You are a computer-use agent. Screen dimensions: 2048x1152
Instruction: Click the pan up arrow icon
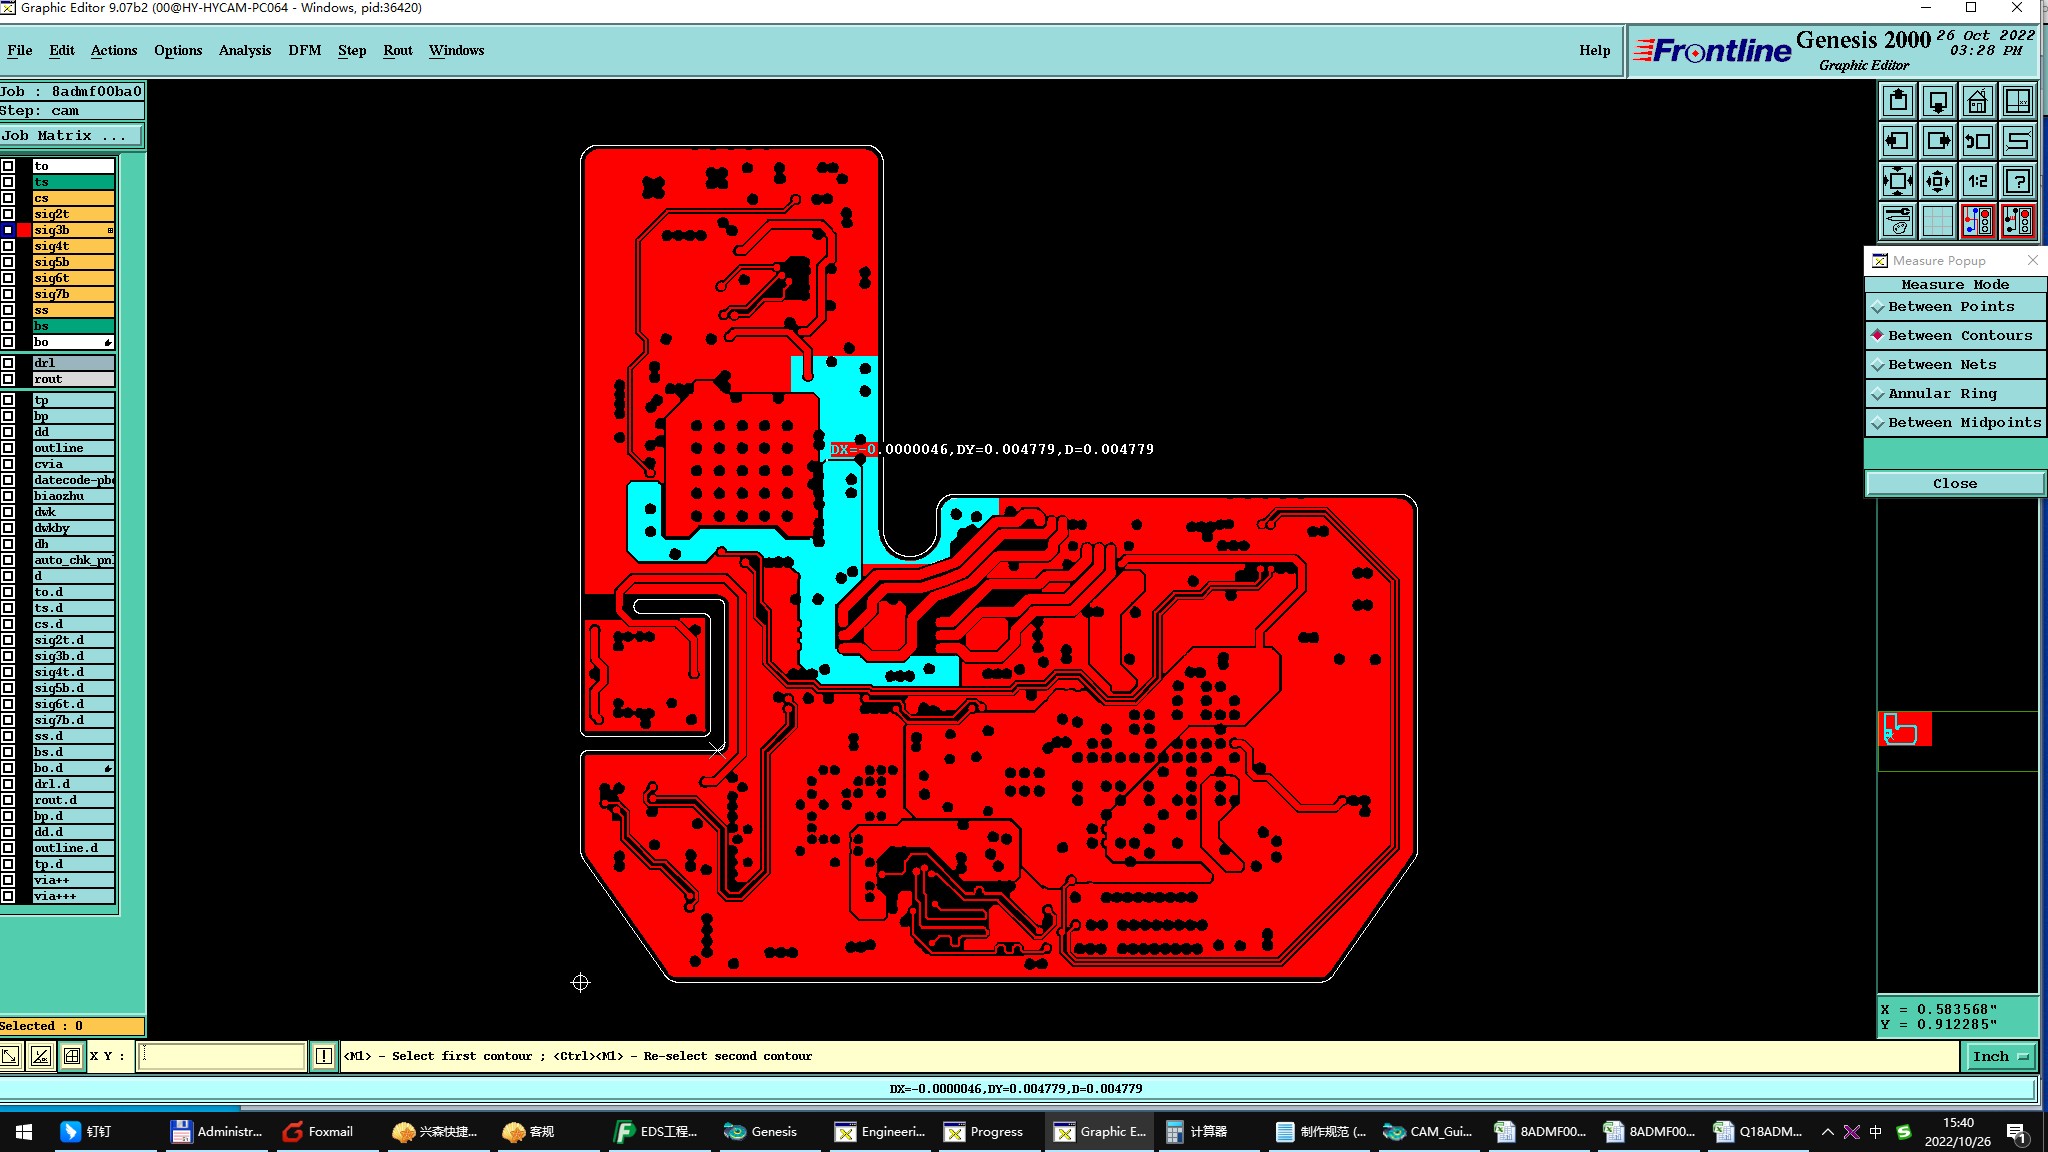point(1898,101)
